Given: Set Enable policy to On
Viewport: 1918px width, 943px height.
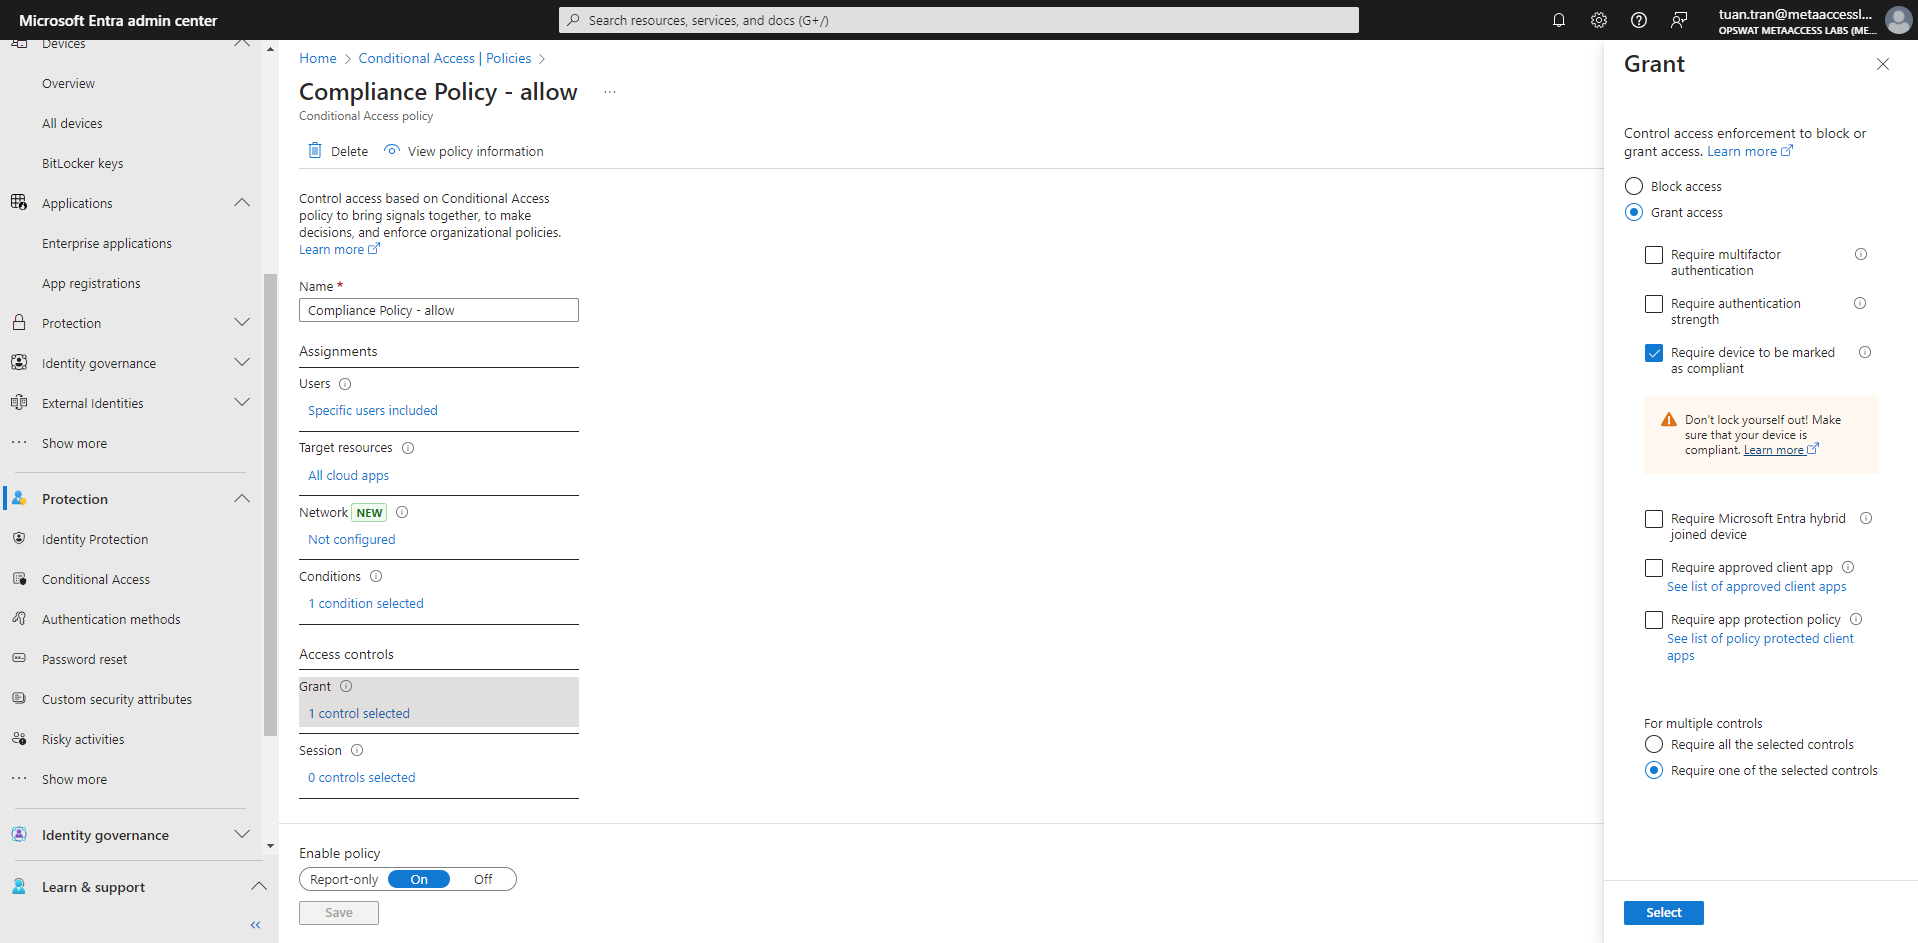Looking at the screenshot, I should coord(419,879).
